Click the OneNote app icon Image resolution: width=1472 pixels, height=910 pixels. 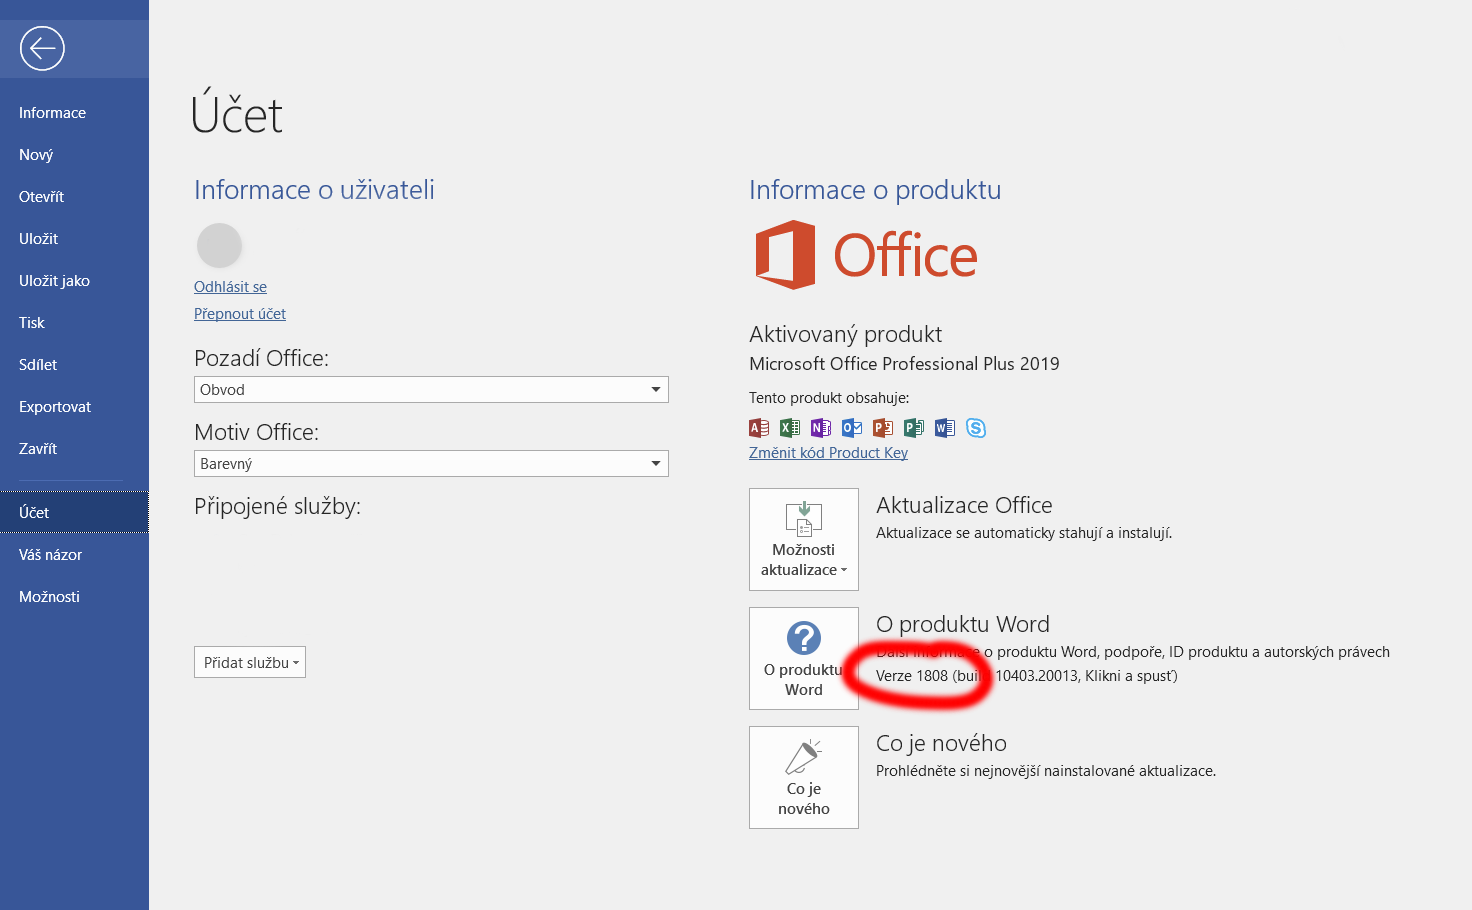(821, 428)
